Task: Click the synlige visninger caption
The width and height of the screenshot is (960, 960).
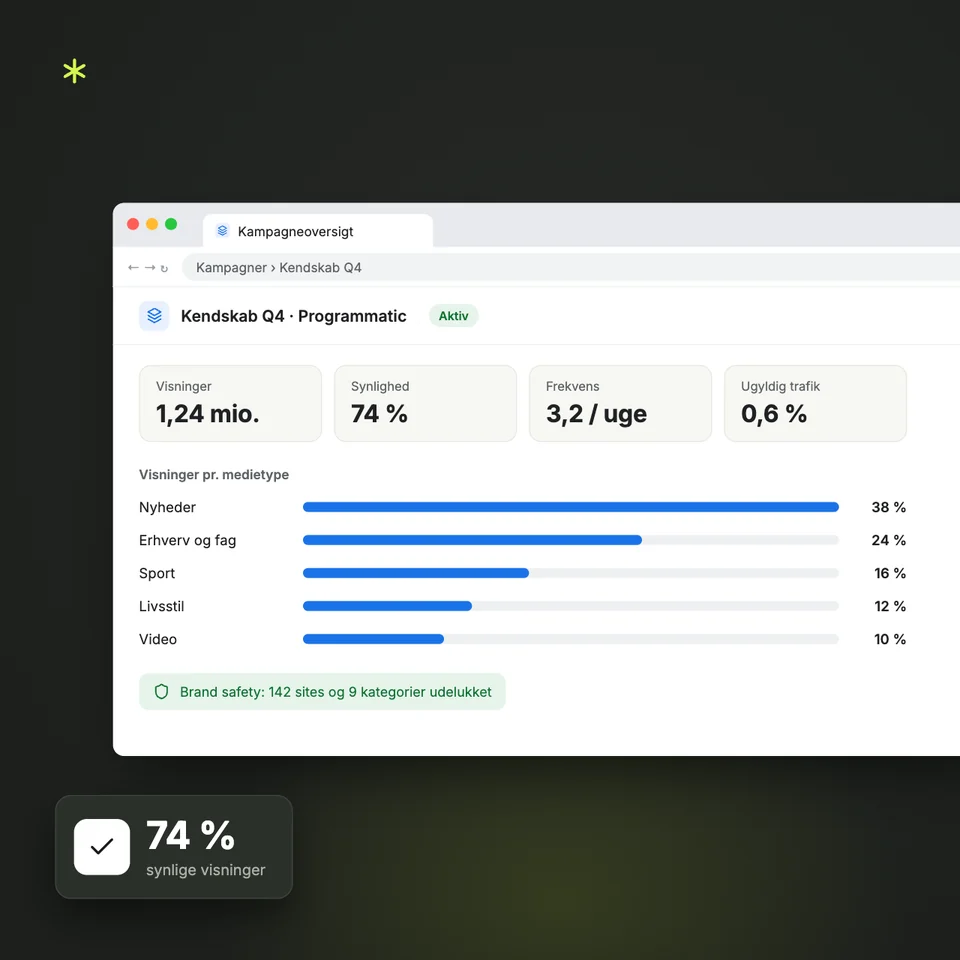Action: pyautogui.click(x=206, y=870)
